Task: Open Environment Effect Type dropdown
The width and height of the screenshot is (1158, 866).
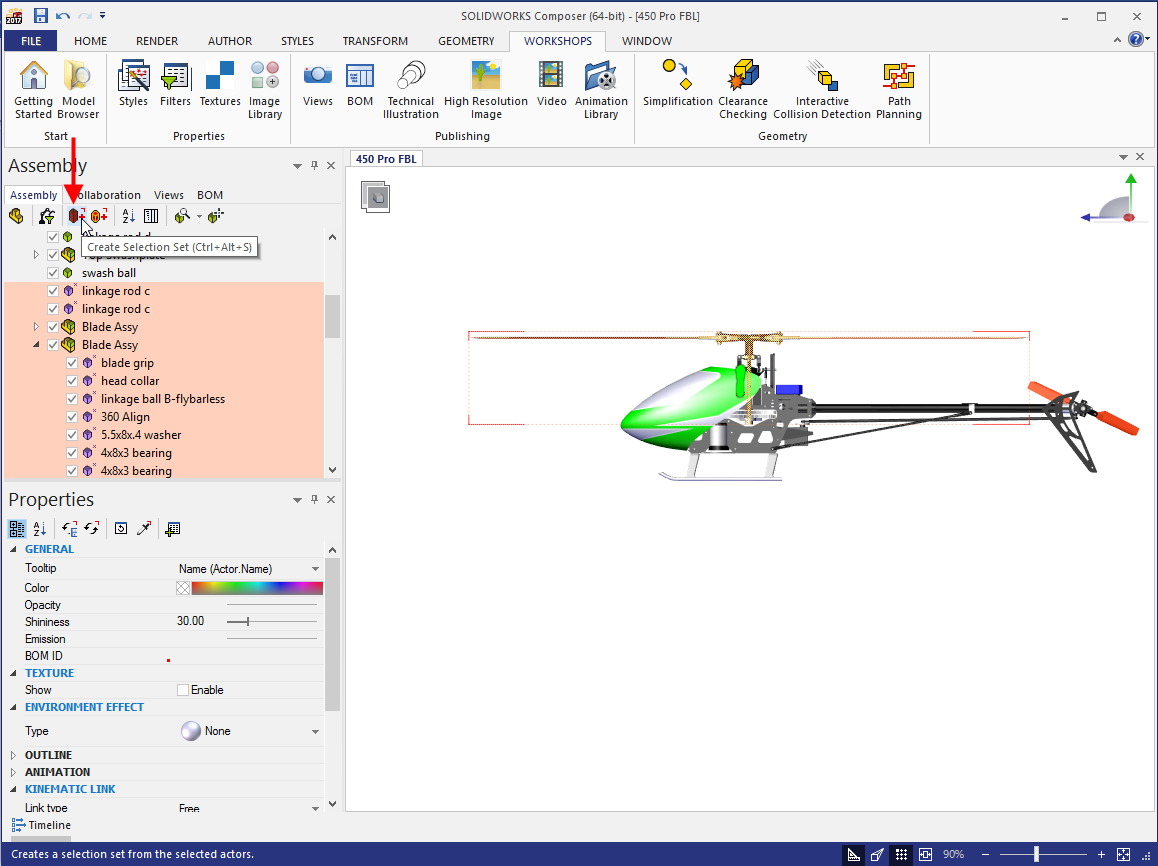Action: pyautogui.click(x=316, y=732)
